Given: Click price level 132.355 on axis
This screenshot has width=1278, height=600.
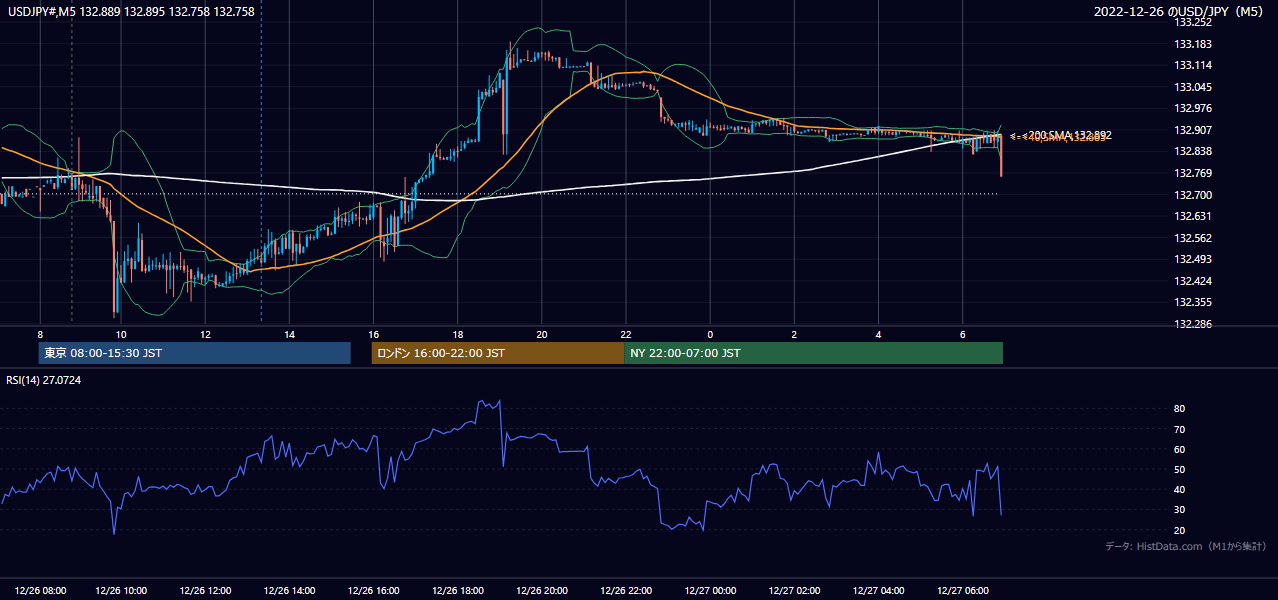Looking at the screenshot, I should click(x=1192, y=302).
